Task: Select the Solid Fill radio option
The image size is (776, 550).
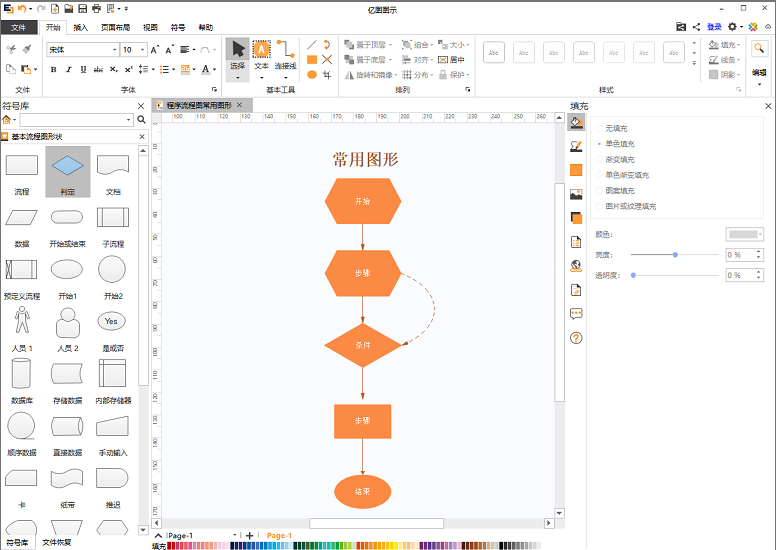Action: 599,144
